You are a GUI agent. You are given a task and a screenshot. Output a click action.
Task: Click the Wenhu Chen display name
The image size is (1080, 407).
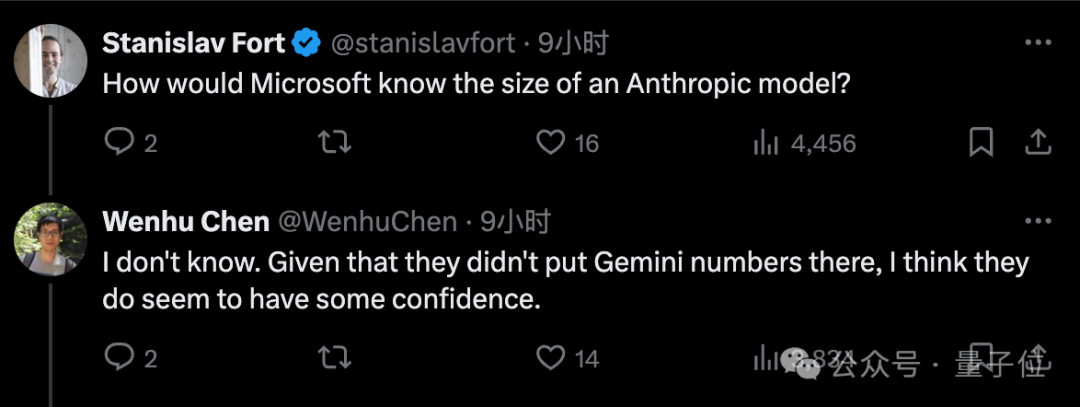[185, 221]
